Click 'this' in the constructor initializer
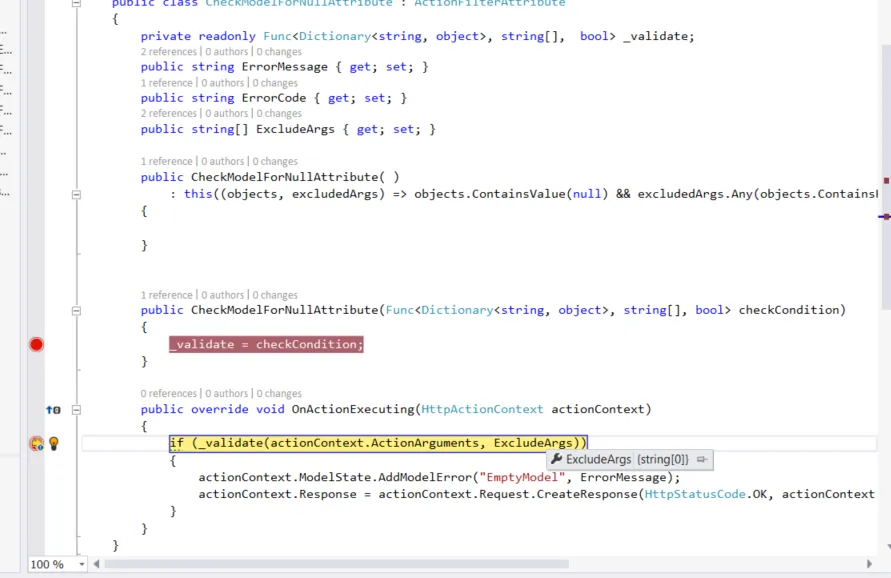Image resolution: width=891 pixels, height=578 pixels. (198, 194)
